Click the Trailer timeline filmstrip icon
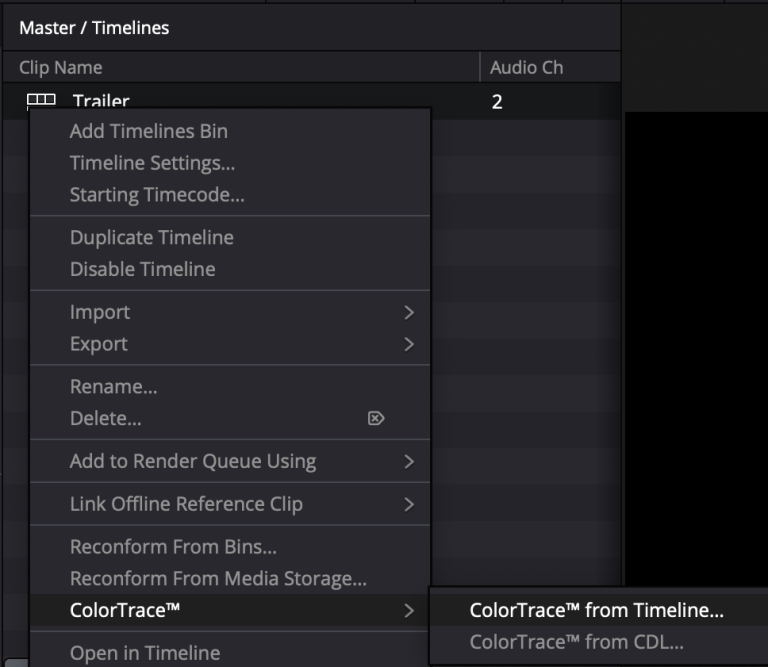Image resolution: width=768 pixels, height=667 pixels. tap(41, 101)
